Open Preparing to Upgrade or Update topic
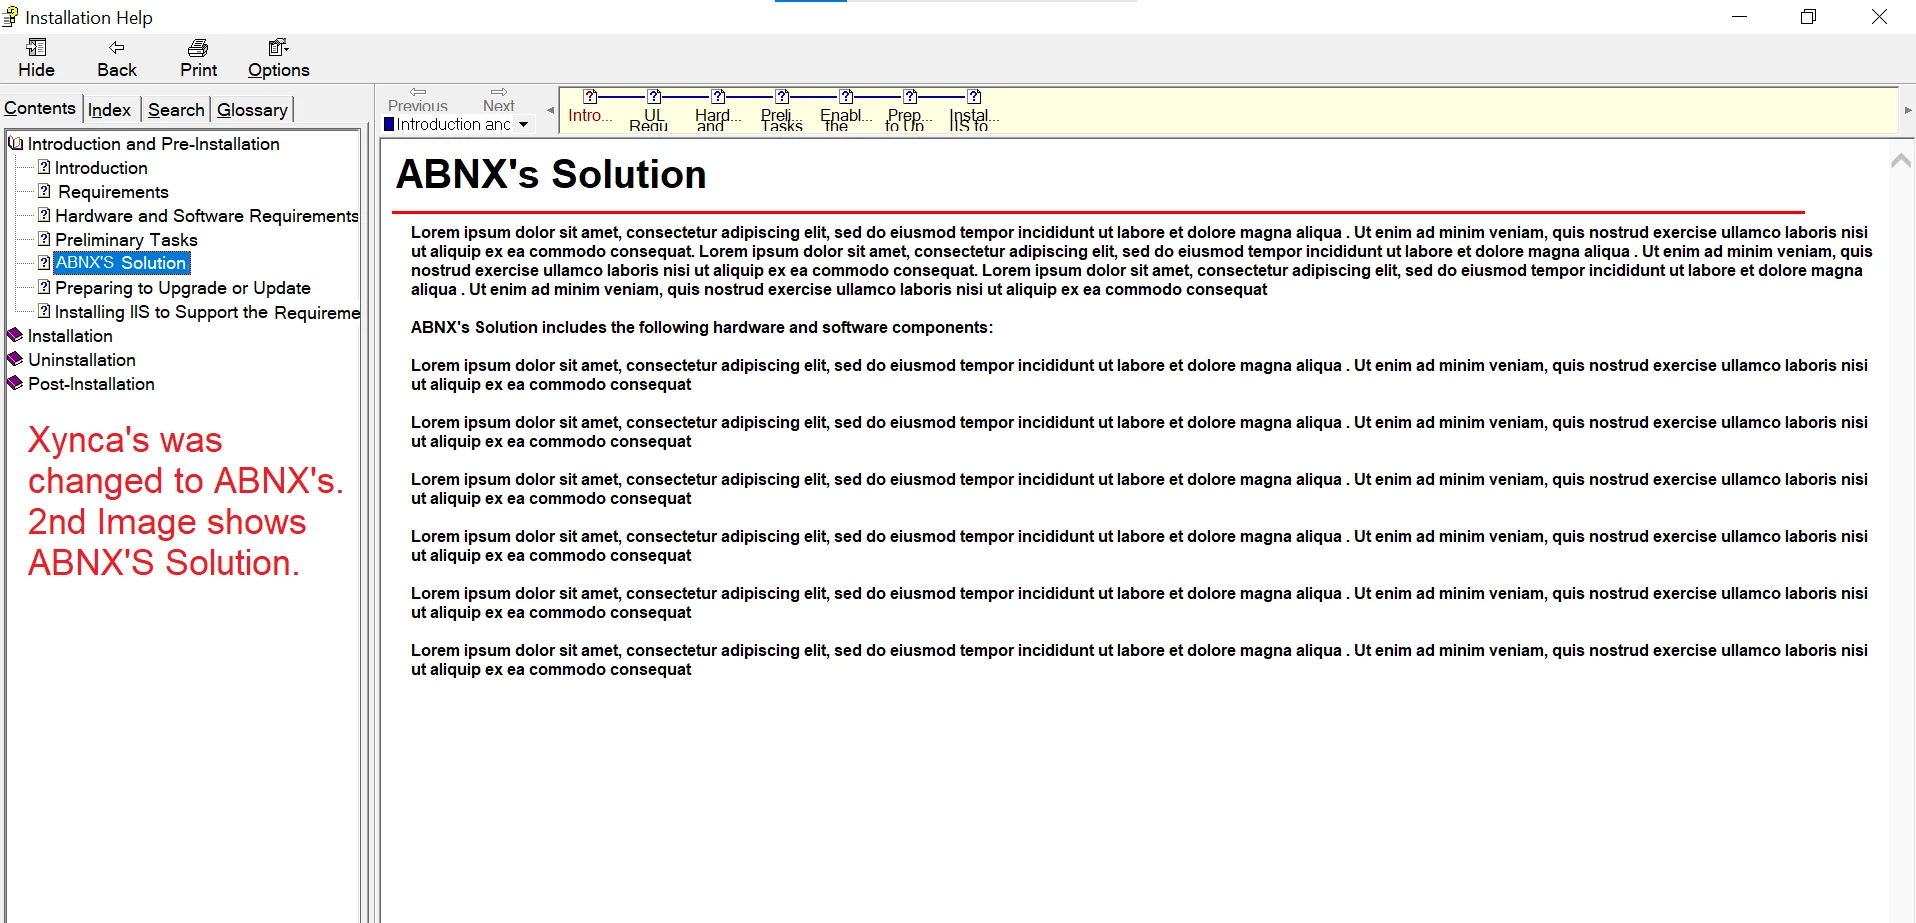Screen dimensions: 1916x923 click(183, 288)
